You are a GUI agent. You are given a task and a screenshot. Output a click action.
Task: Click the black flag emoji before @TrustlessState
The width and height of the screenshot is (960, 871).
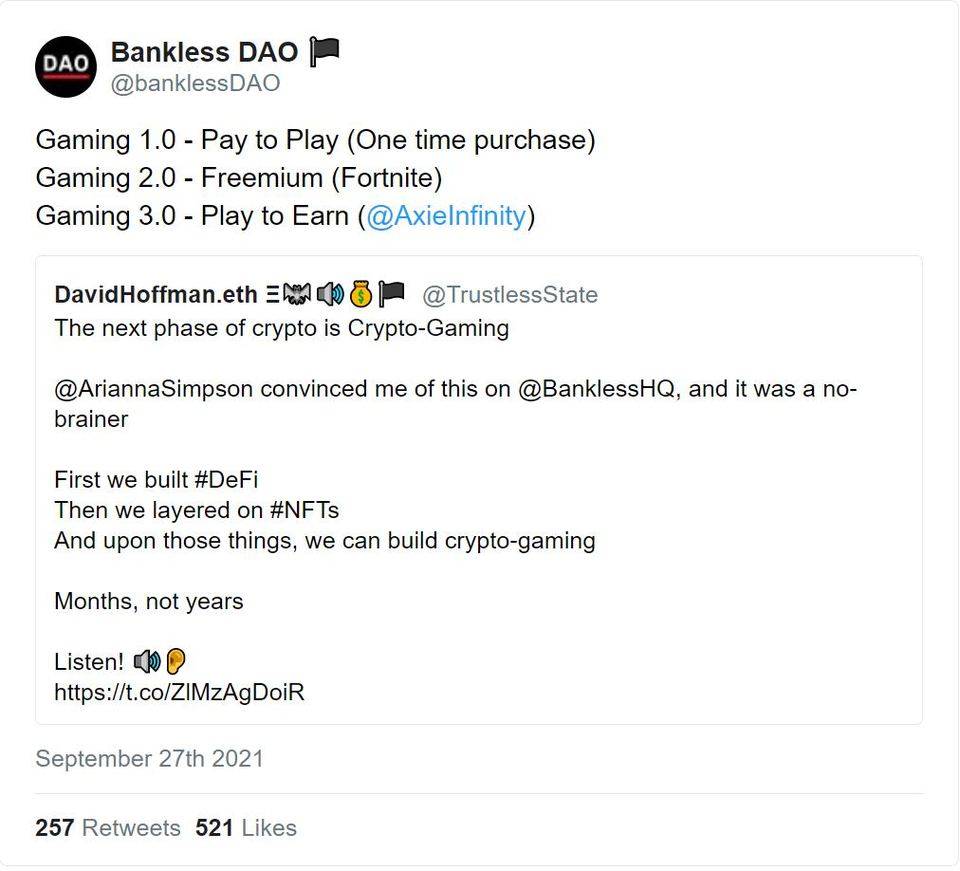click(391, 294)
